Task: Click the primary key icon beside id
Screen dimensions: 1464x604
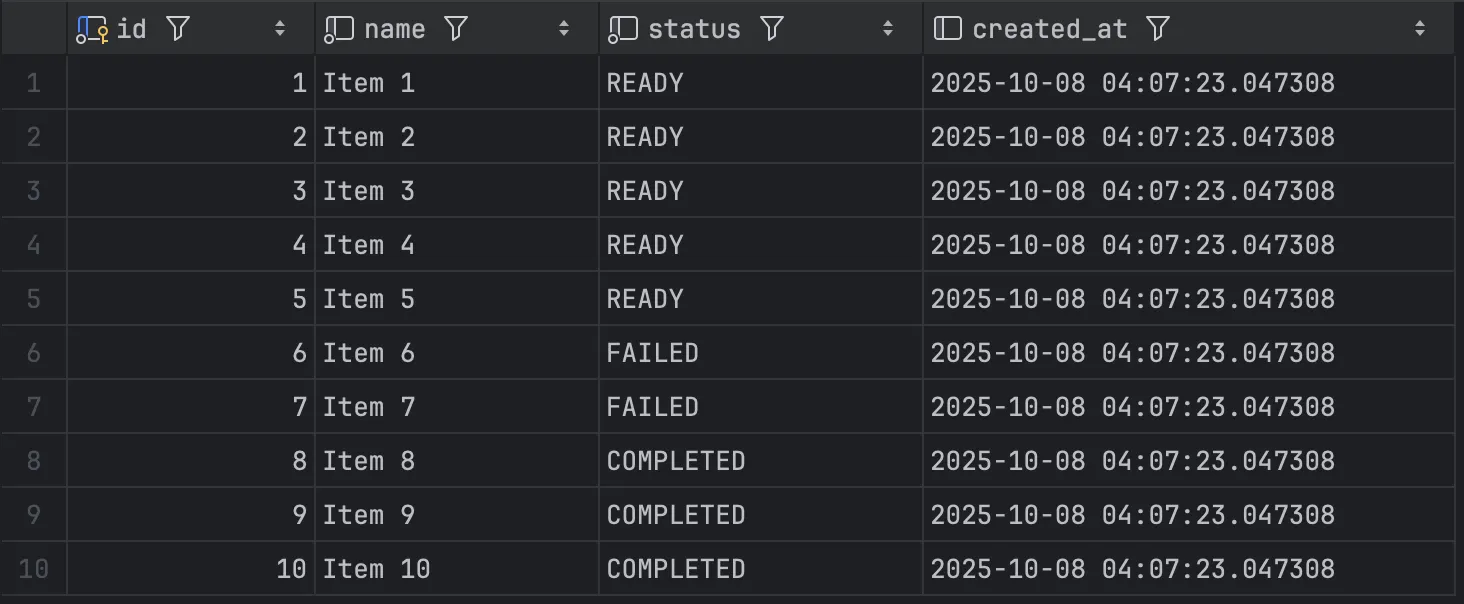Action: click(92, 29)
